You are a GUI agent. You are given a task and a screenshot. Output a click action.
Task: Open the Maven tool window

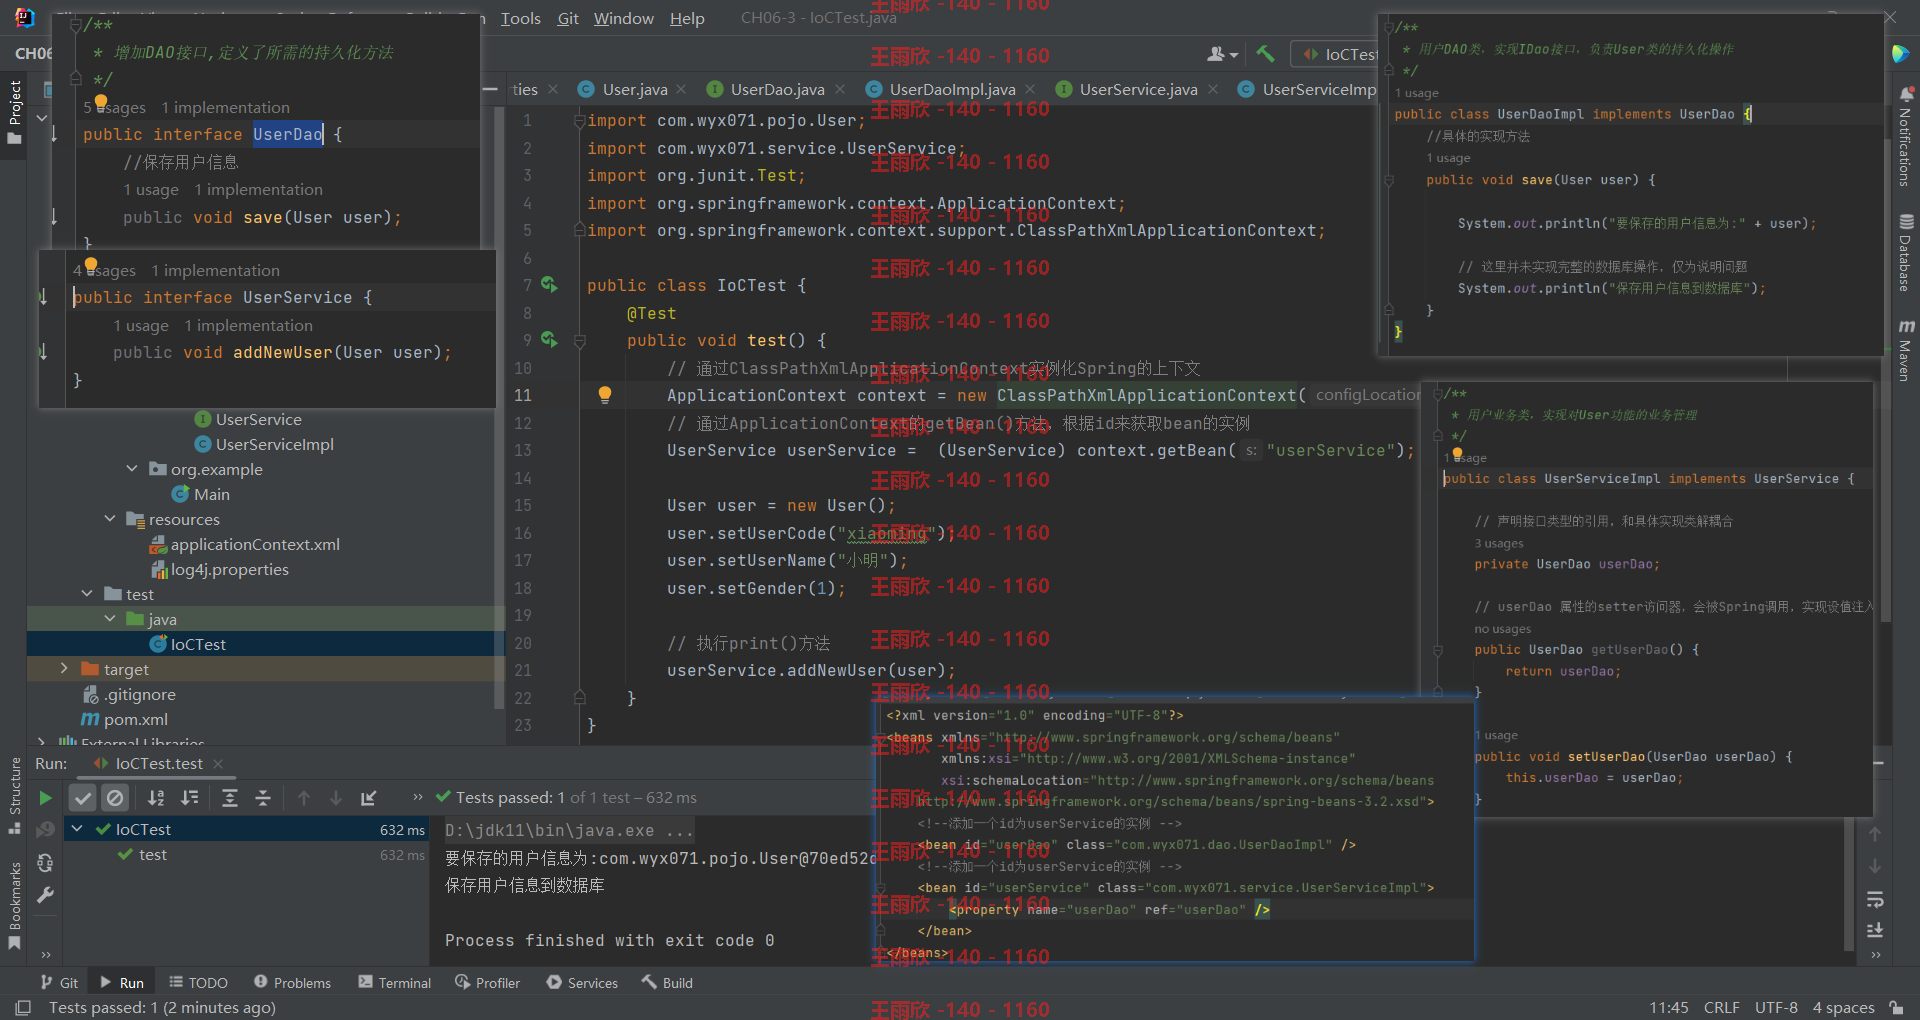[x=1905, y=351]
